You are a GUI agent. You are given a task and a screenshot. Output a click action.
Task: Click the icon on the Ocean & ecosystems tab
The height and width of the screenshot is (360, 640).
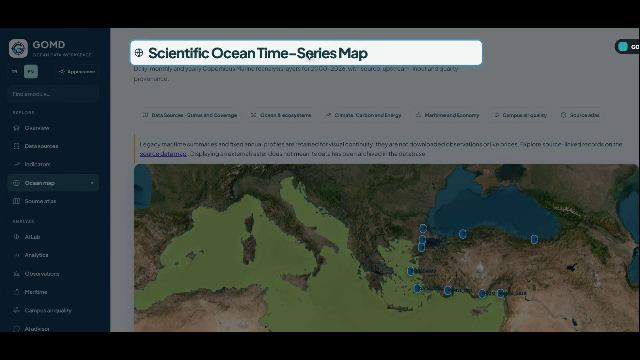click(x=253, y=115)
